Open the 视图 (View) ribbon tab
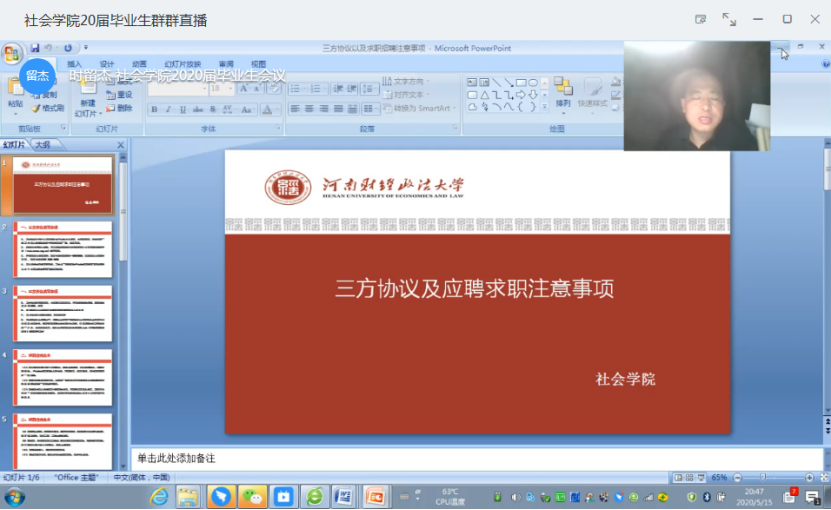The width and height of the screenshot is (831, 510). (258, 64)
